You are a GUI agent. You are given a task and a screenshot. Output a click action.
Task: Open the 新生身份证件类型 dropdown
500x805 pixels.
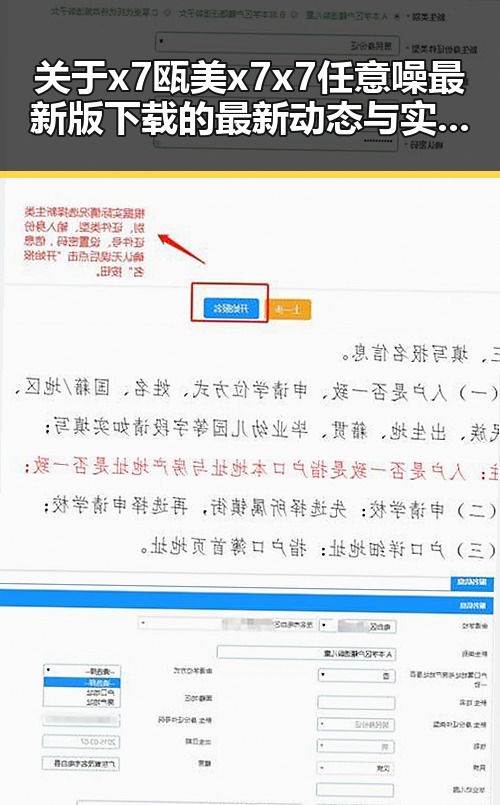point(356,724)
